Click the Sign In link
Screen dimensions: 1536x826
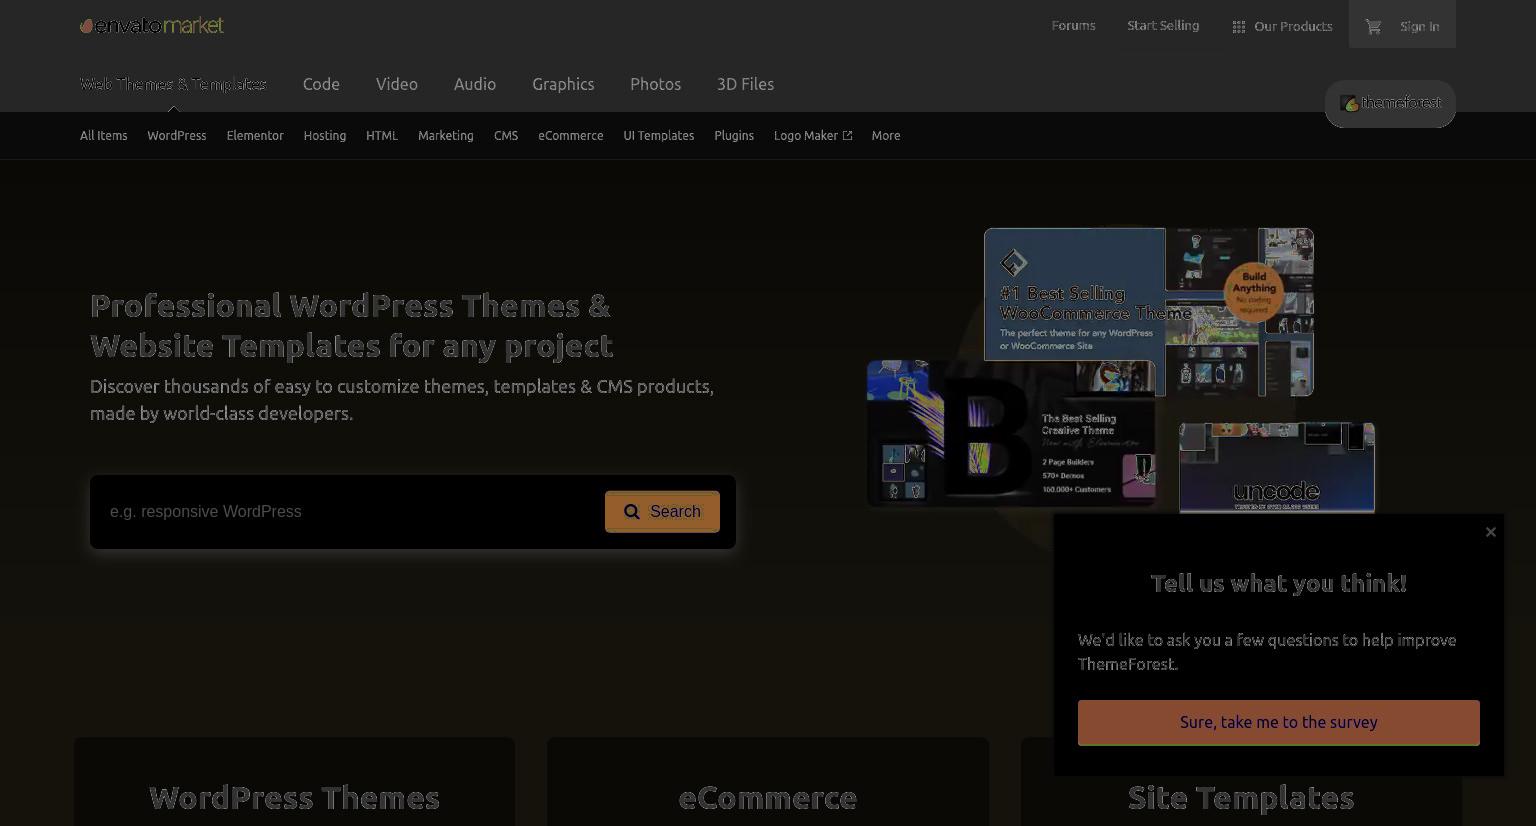(x=1420, y=27)
